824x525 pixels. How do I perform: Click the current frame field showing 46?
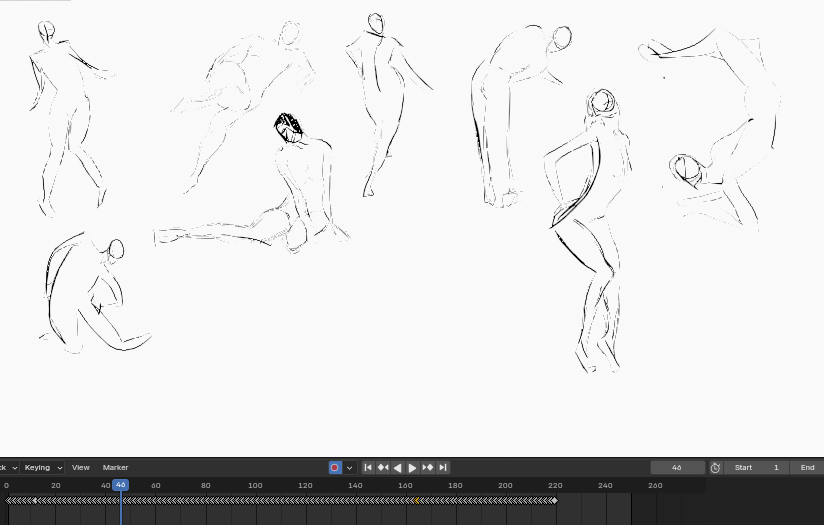point(677,468)
